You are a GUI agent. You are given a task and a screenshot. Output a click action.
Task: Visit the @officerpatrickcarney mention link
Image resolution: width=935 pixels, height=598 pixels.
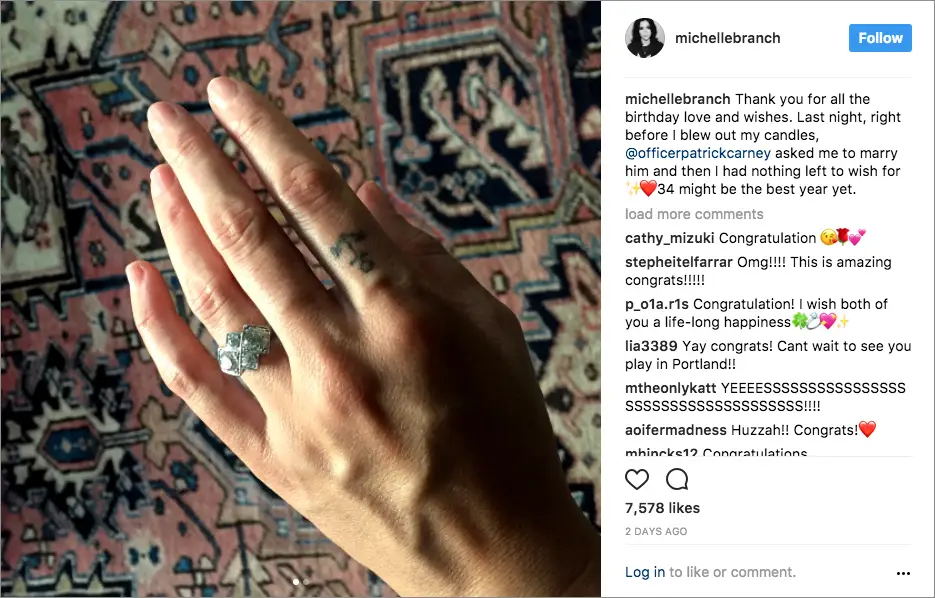tap(698, 153)
